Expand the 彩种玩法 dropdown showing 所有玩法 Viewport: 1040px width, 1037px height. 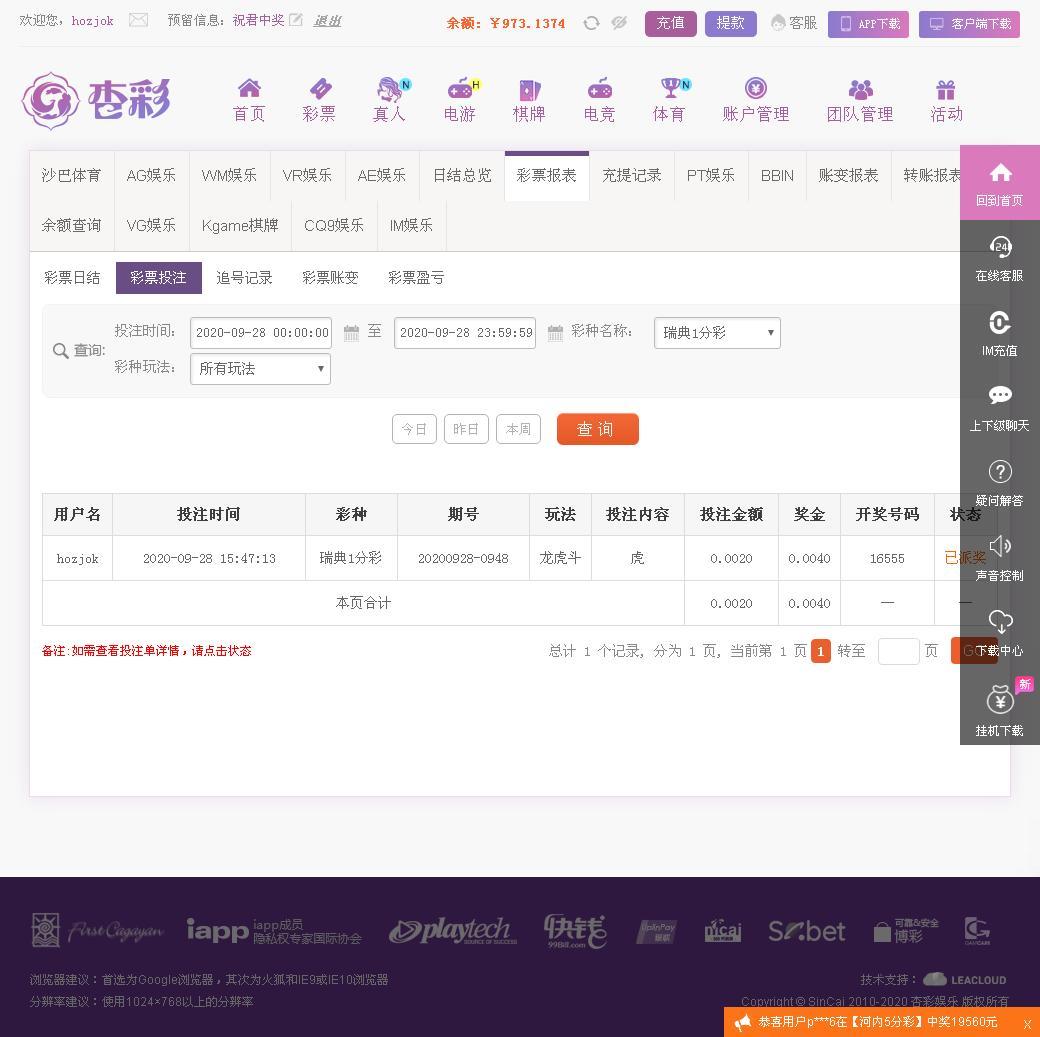point(260,368)
